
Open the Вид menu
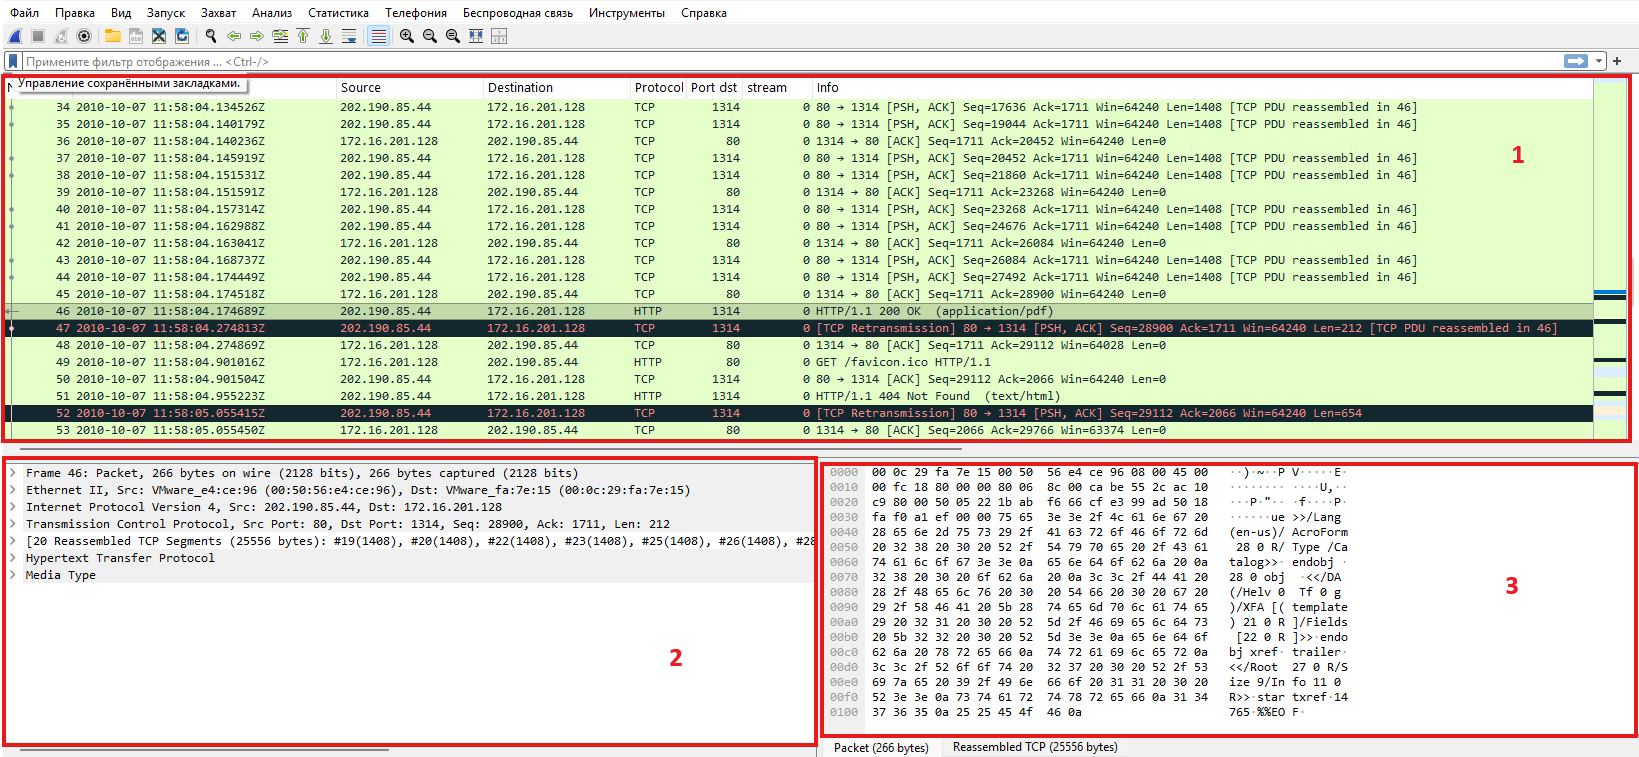click(x=121, y=13)
